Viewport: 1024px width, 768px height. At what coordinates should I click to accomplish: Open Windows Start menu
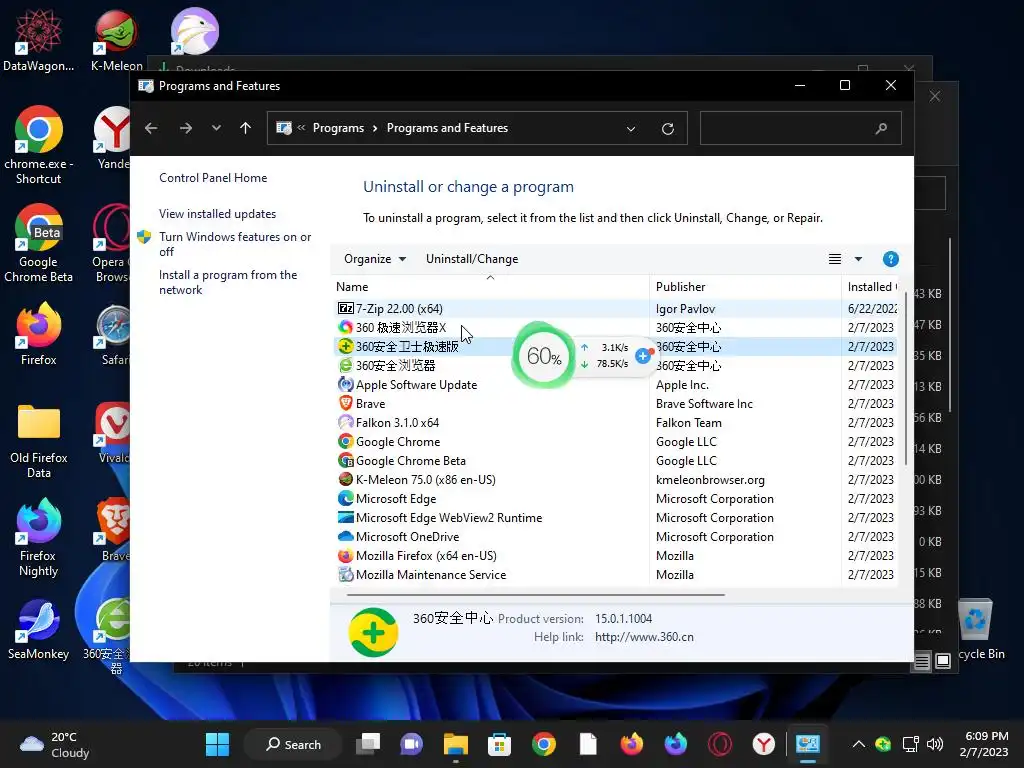pos(217,744)
